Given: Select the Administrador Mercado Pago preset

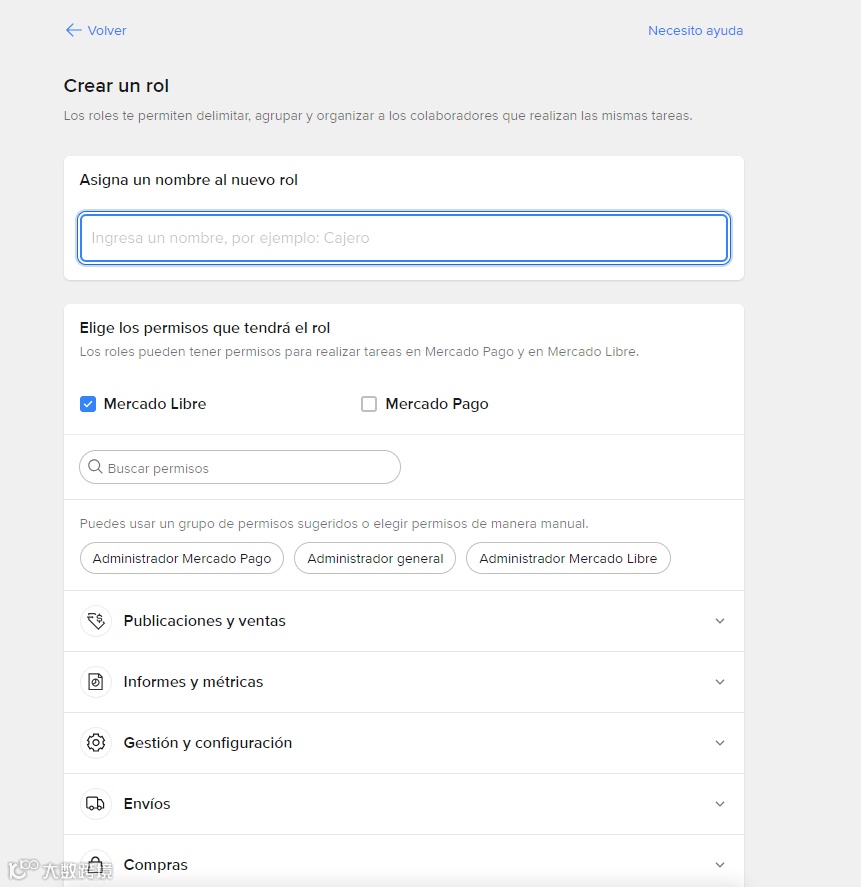Looking at the screenshot, I should (x=182, y=558).
